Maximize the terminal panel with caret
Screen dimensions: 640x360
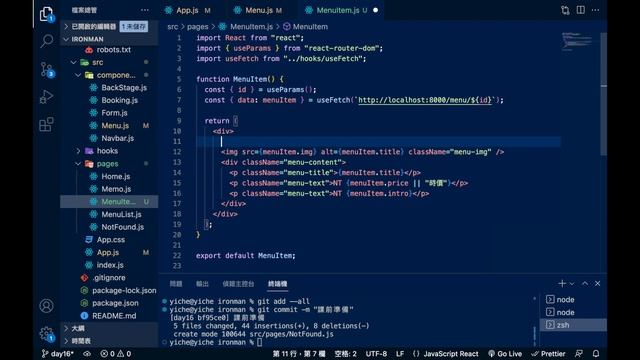click(x=585, y=283)
